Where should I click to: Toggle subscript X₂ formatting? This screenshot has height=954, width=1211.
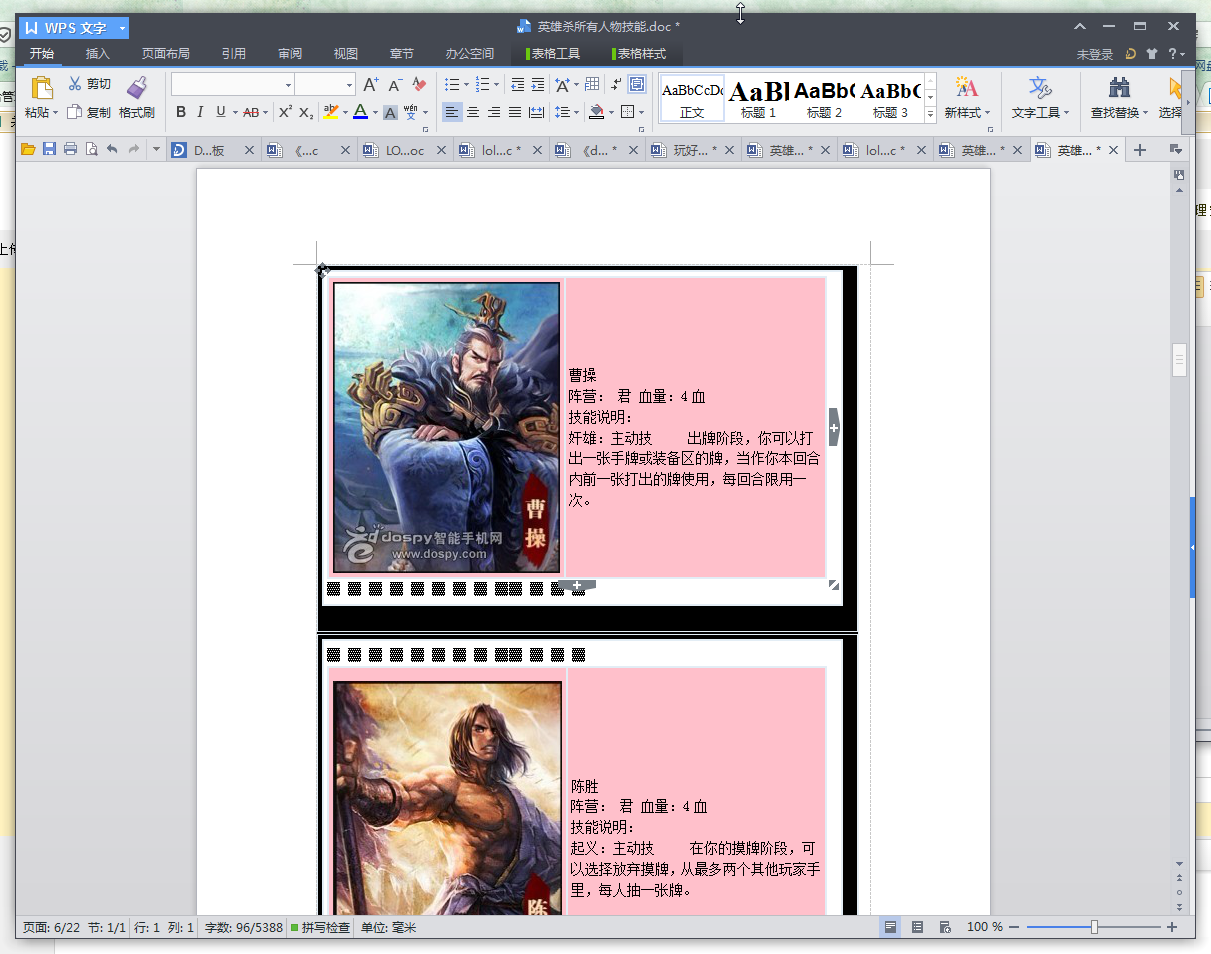click(x=306, y=112)
